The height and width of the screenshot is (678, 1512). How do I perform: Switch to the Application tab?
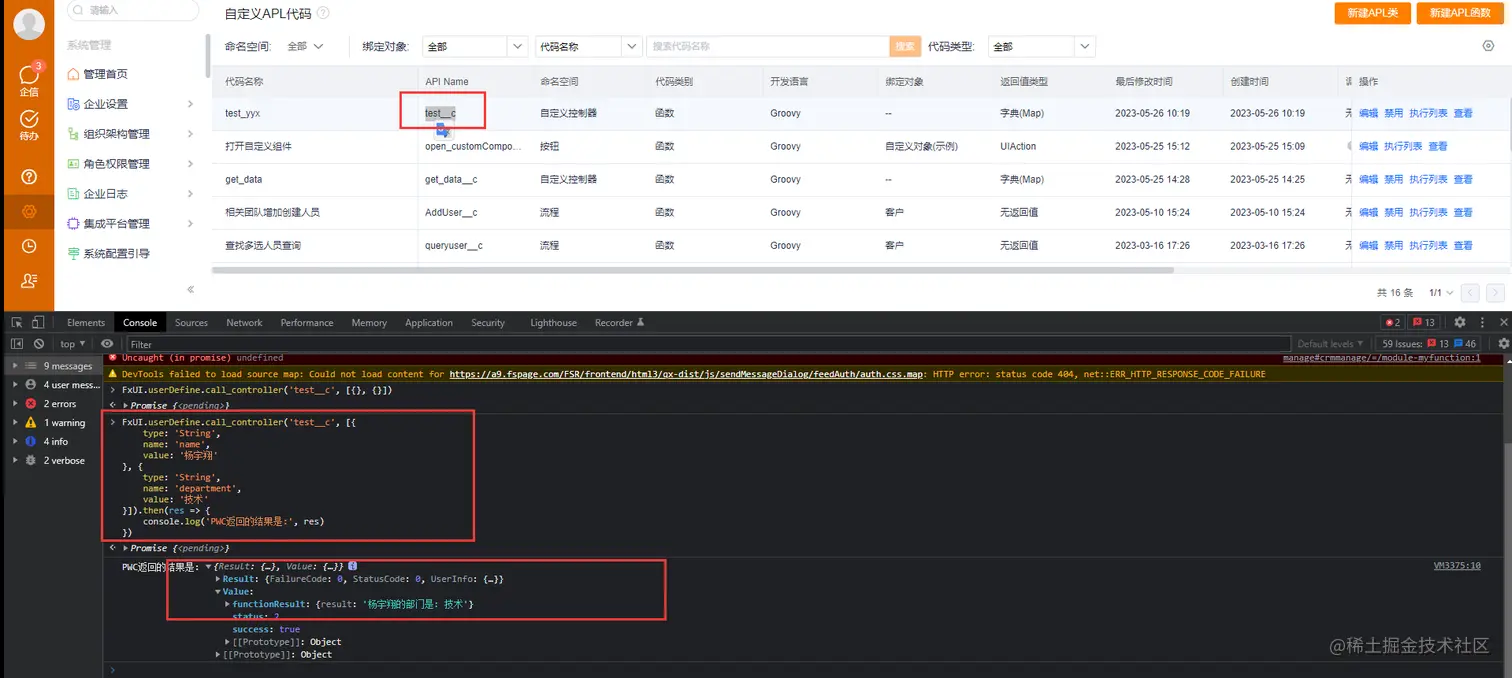[x=429, y=322]
